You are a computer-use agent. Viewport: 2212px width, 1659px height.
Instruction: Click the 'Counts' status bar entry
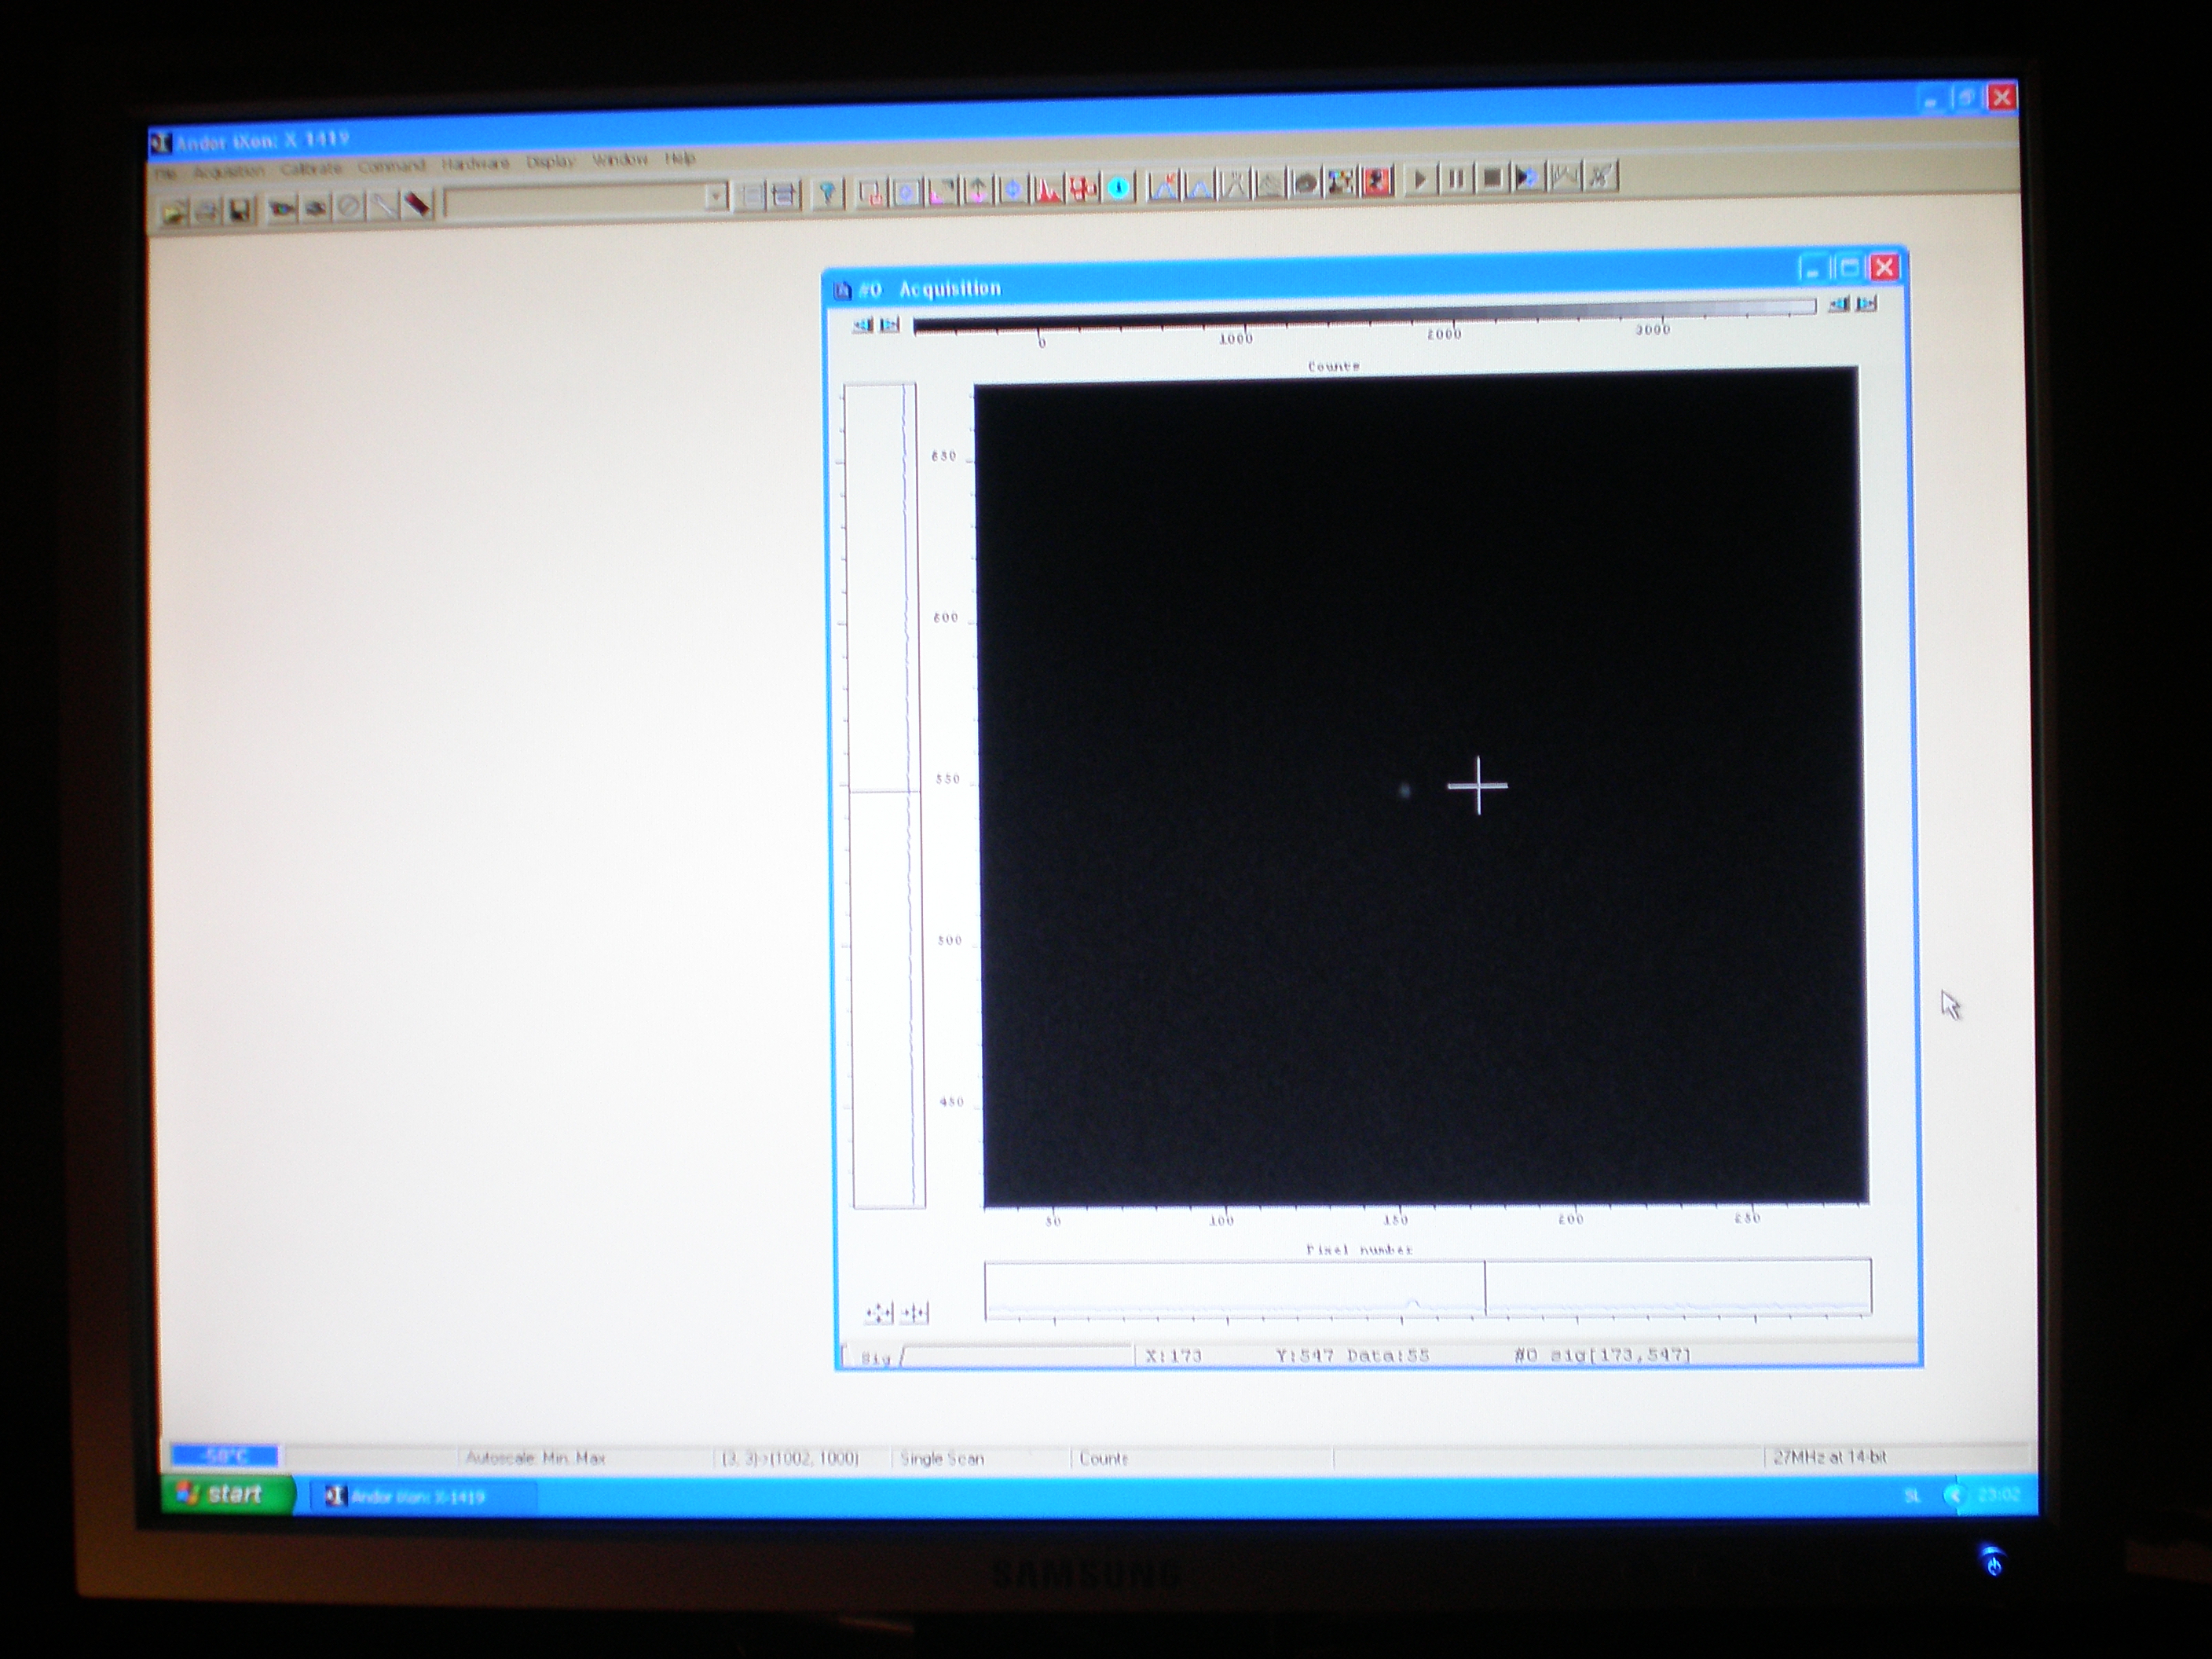tap(1103, 1459)
